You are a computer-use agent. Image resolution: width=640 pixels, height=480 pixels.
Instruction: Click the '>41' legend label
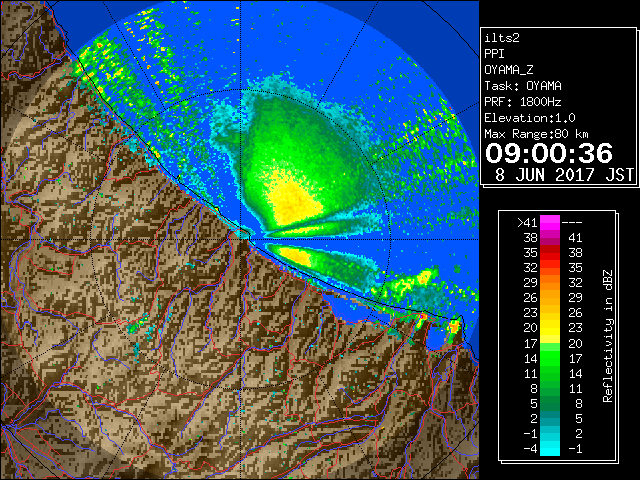pos(527,223)
